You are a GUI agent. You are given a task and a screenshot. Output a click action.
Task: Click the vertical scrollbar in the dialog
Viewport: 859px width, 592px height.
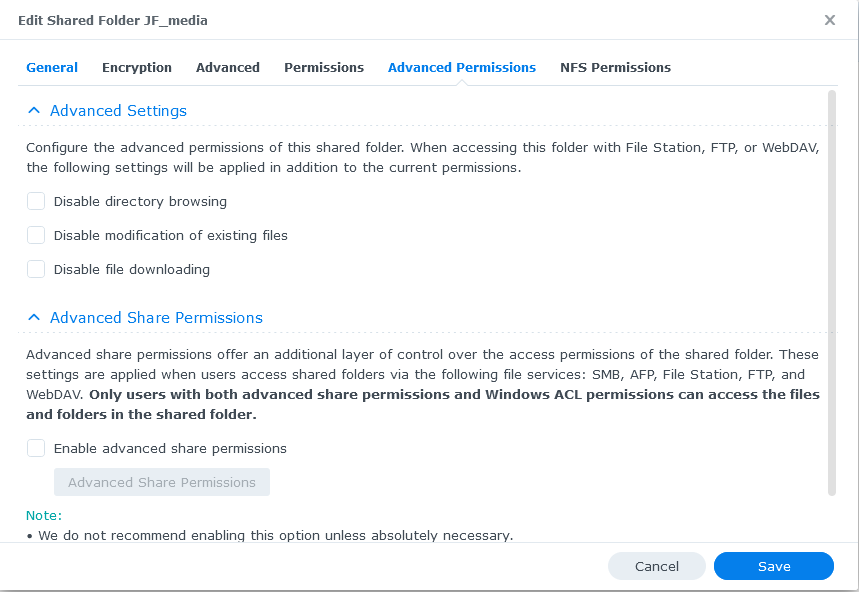point(832,292)
